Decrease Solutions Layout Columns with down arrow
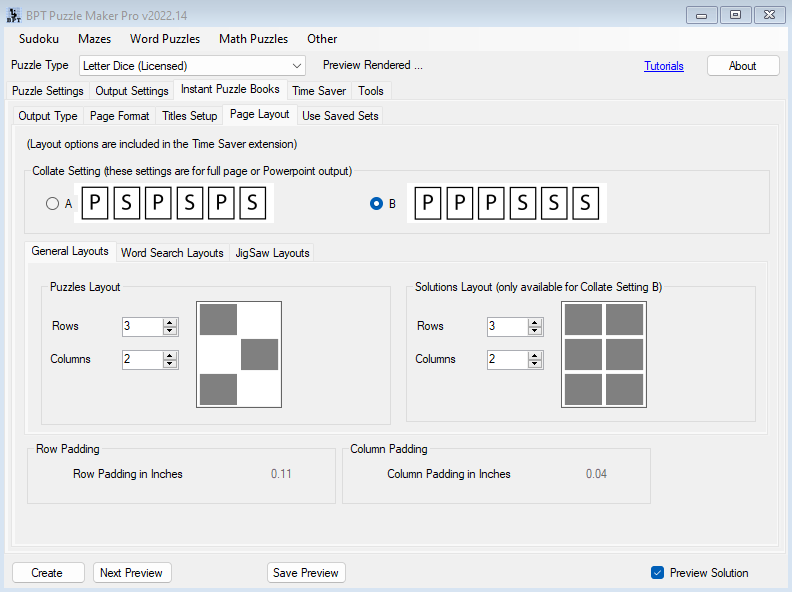The image size is (792, 592). 535,364
